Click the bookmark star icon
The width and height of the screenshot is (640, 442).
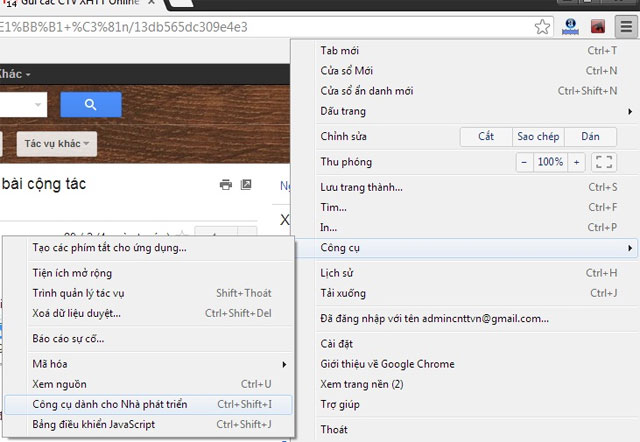(542, 27)
